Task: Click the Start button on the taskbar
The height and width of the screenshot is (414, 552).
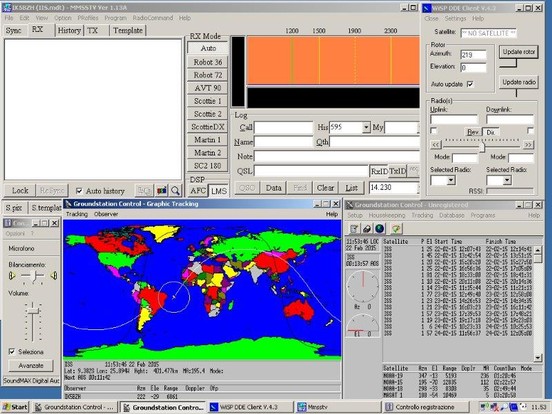Action: pos(15,407)
